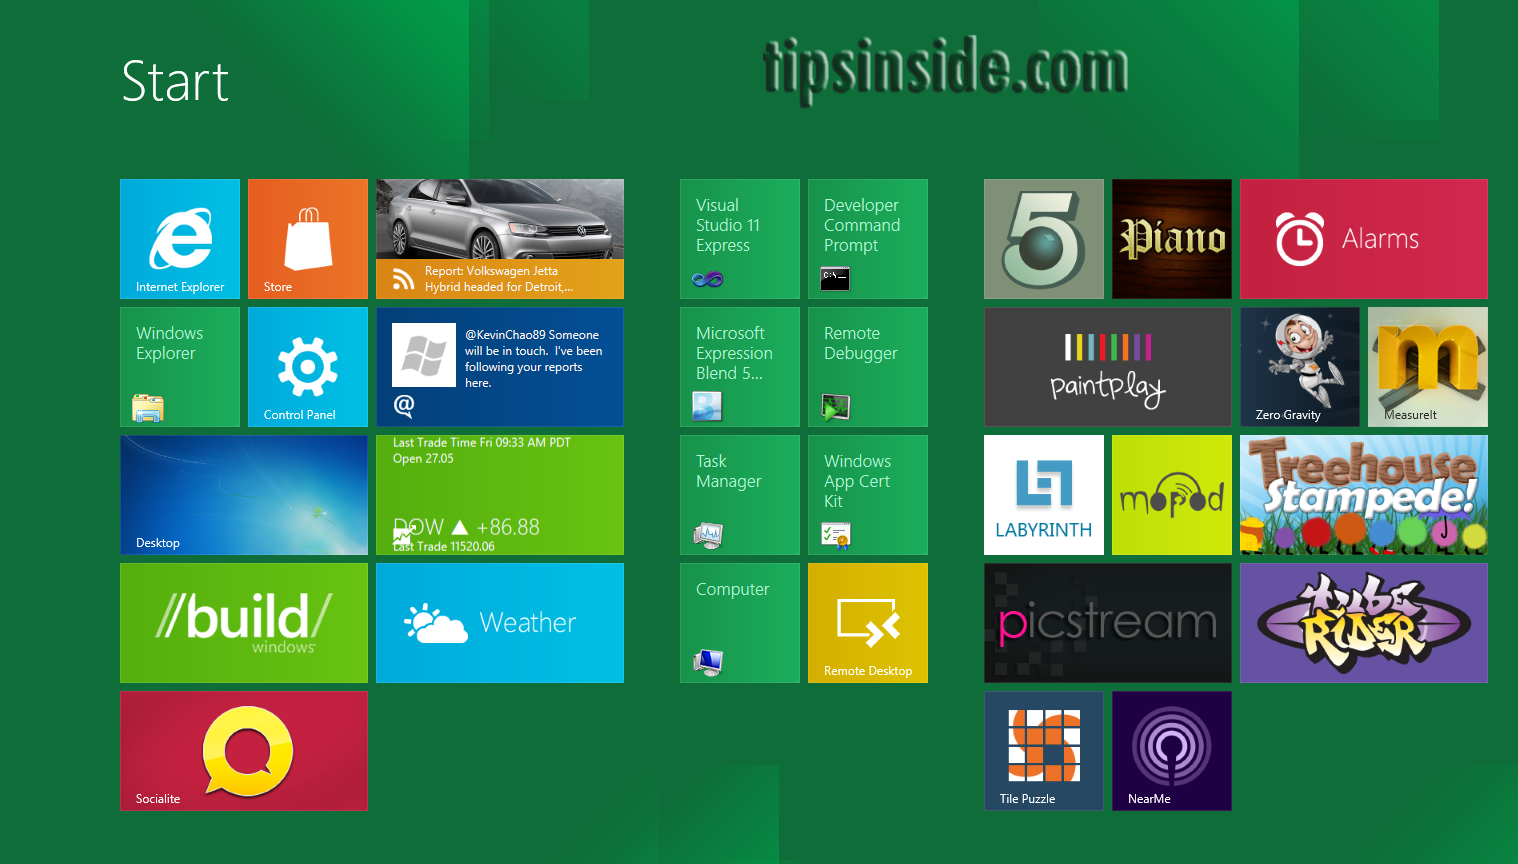1518x864 pixels.
Task: Open the MeasureIt tile
Action: pyautogui.click(x=1428, y=367)
